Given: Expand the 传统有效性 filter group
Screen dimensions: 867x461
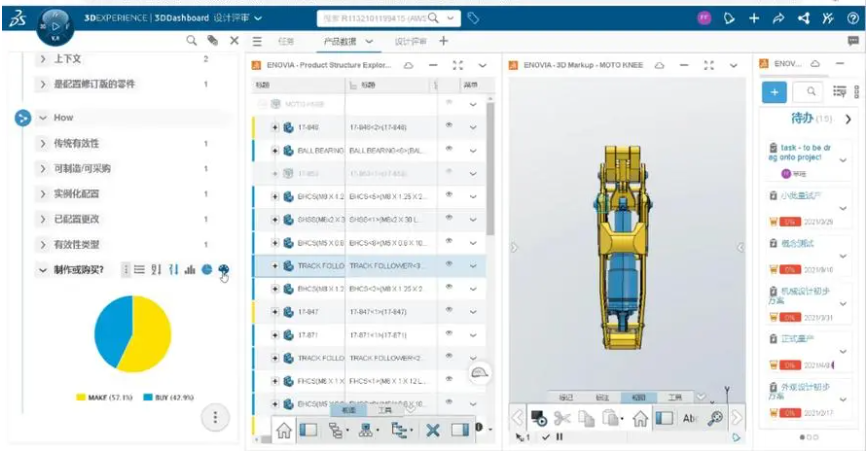Looking at the screenshot, I should pos(43,143).
